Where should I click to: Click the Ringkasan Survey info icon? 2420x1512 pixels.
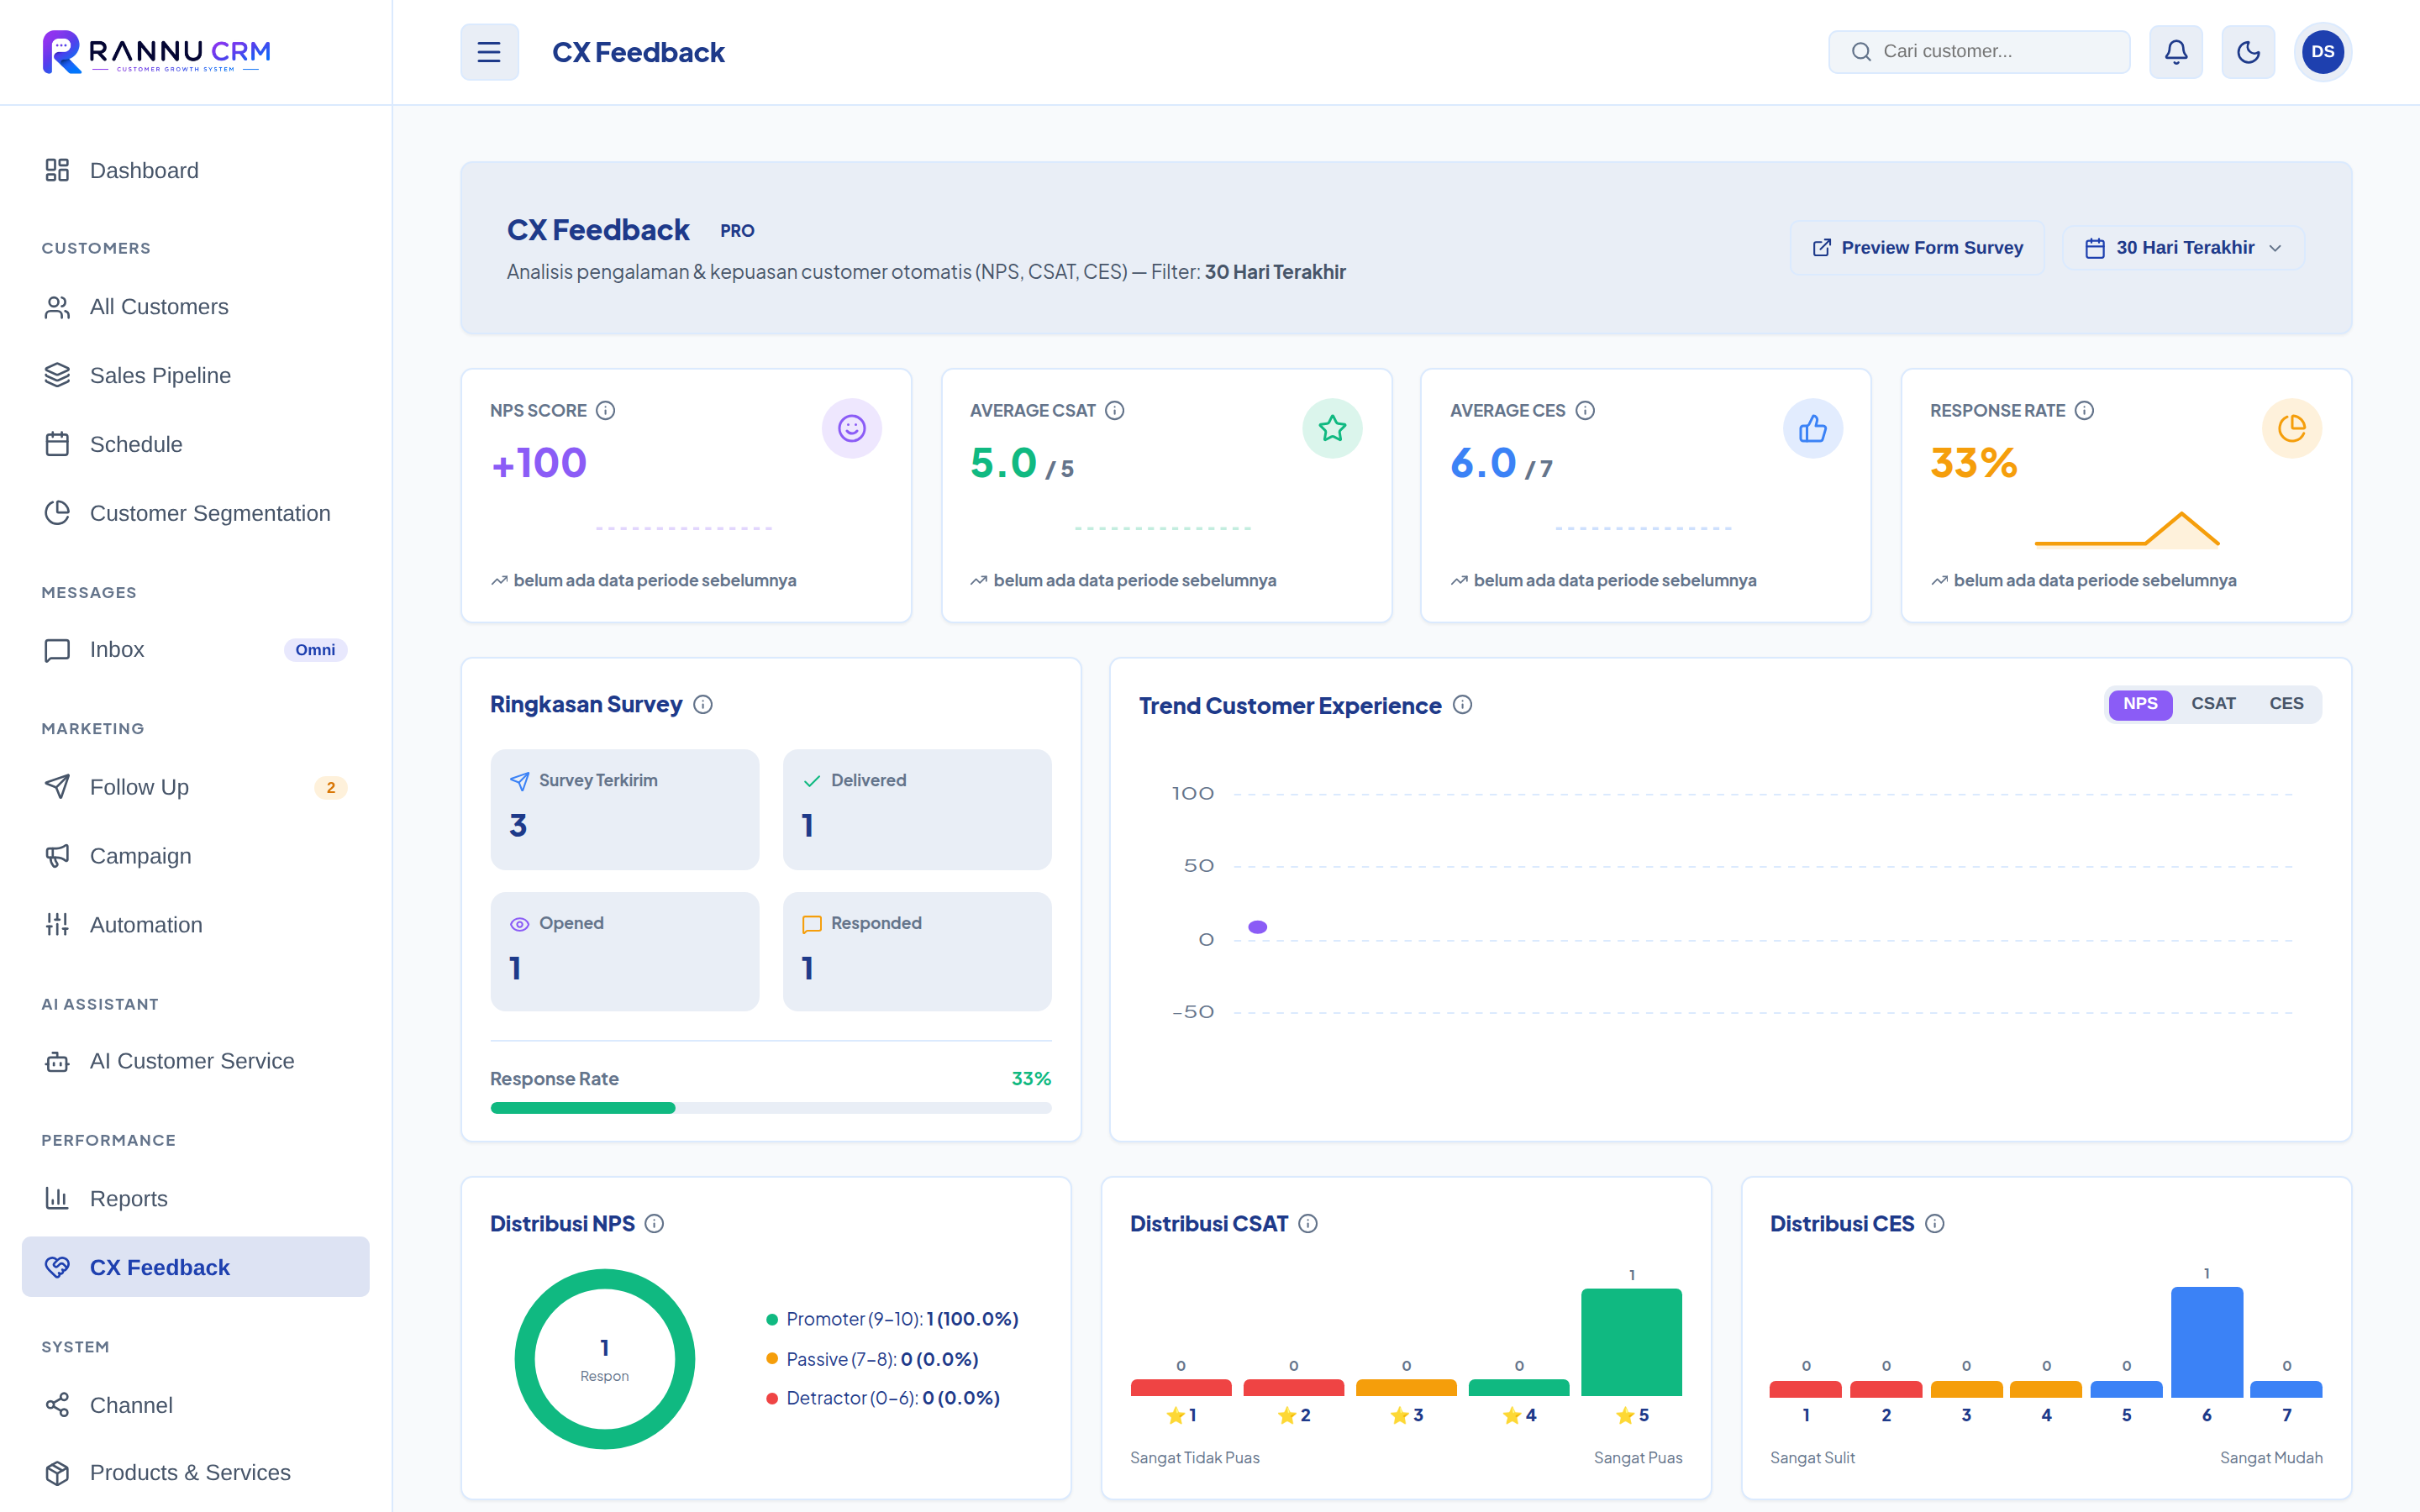[x=703, y=705]
